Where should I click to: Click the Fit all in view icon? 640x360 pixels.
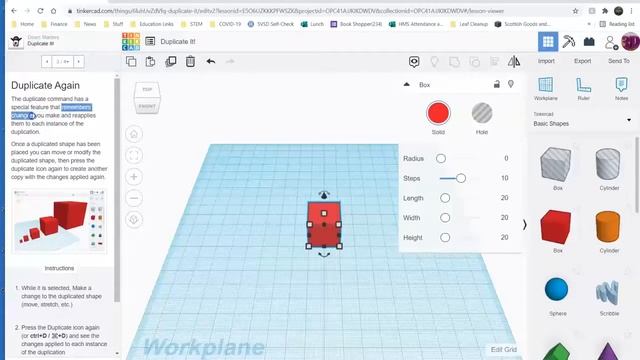pos(134,155)
